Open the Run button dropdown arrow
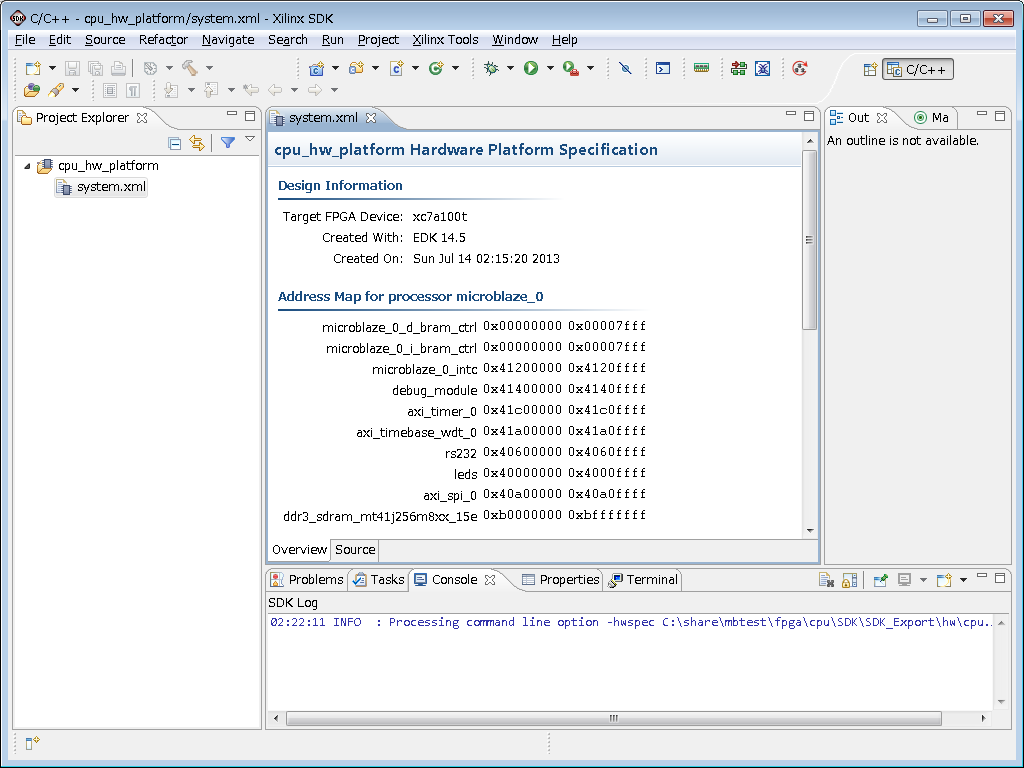This screenshot has width=1024, height=768. click(550, 68)
